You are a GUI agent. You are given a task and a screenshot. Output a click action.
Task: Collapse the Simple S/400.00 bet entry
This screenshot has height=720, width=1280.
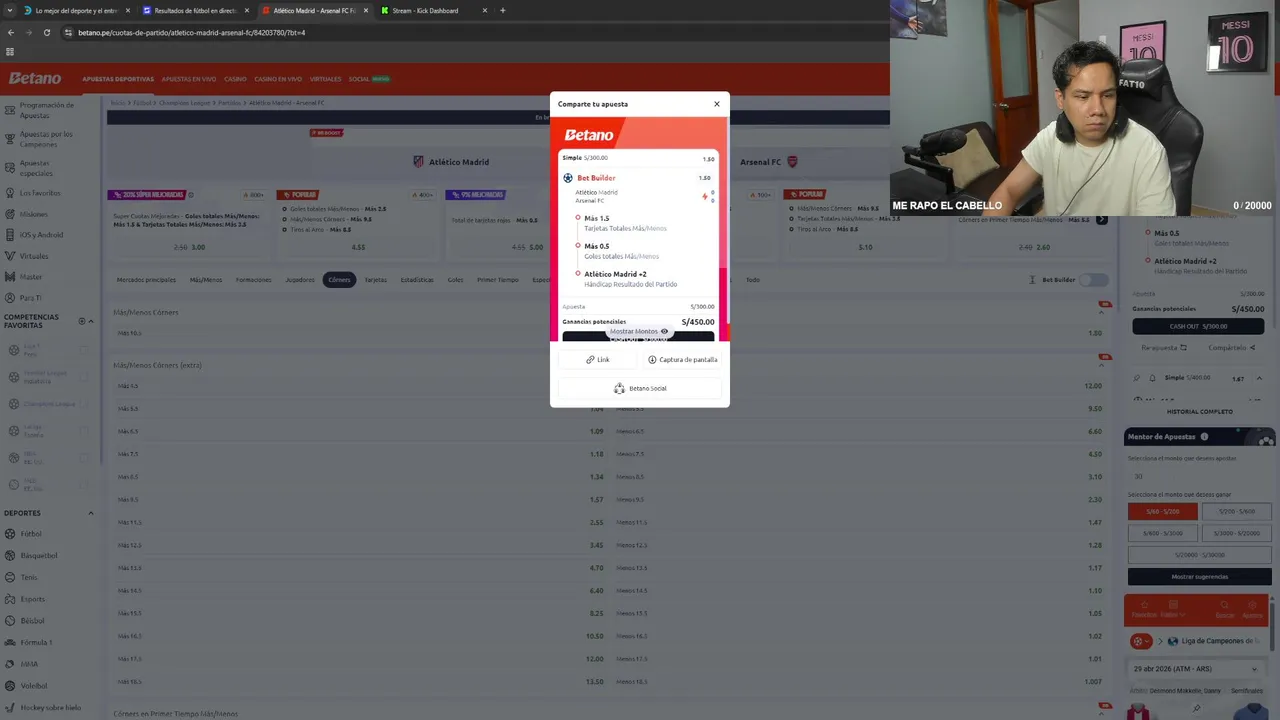pos(1259,378)
